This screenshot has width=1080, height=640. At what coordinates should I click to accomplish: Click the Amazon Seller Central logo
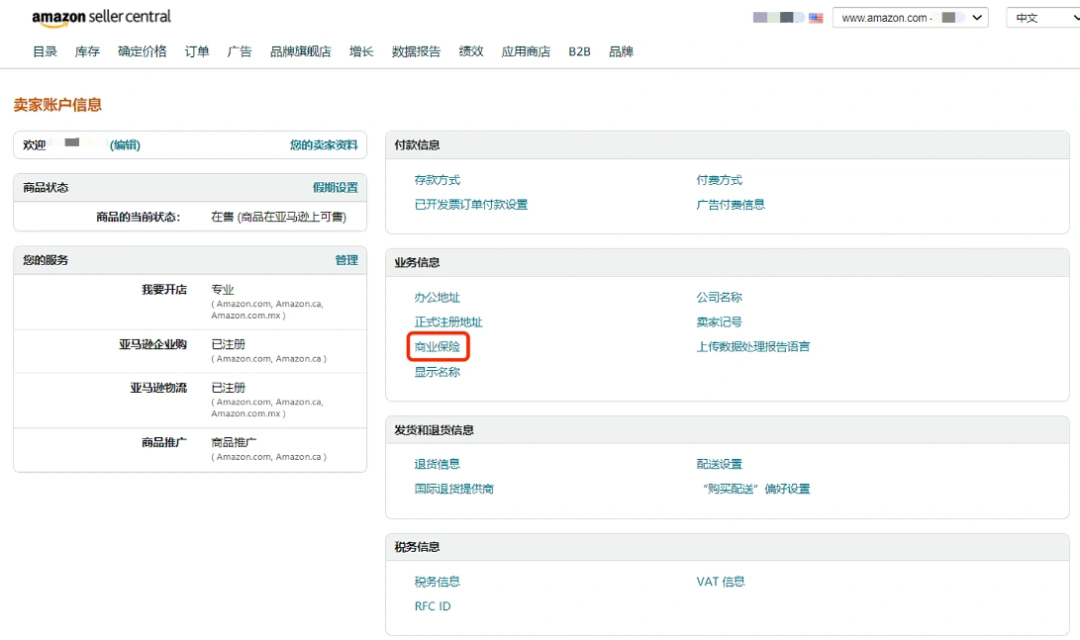point(100,17)
